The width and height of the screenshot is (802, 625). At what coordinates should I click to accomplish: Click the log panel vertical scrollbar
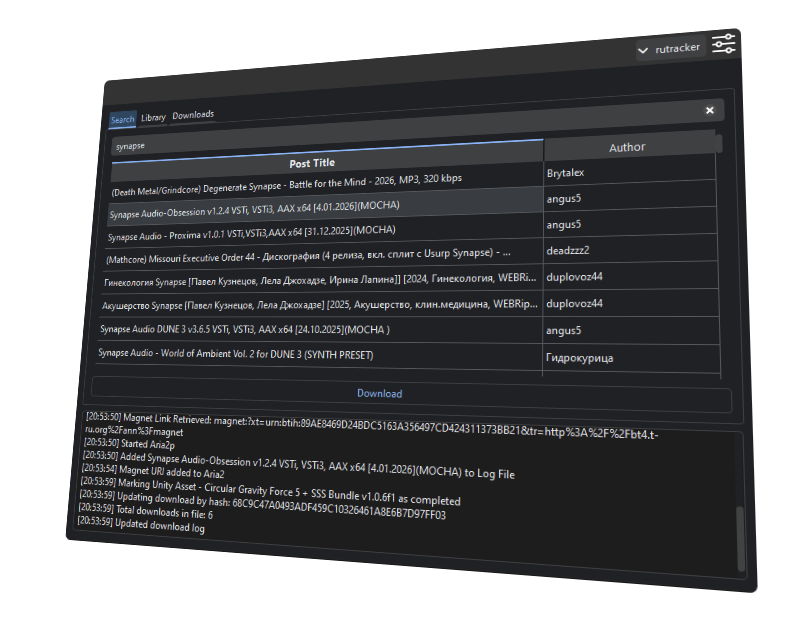739,535
